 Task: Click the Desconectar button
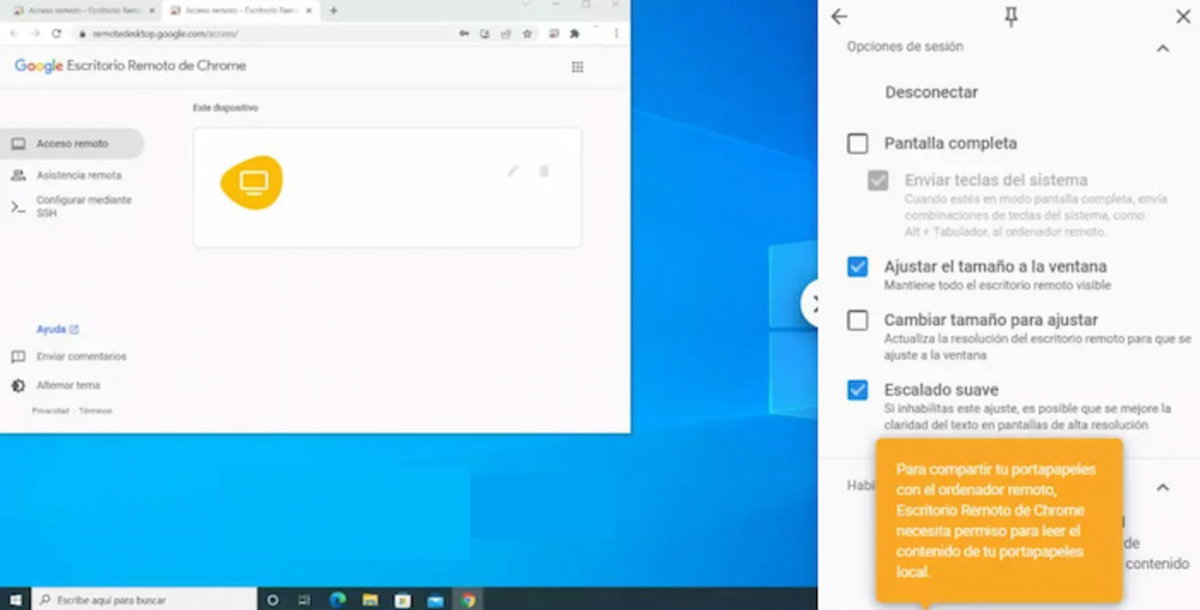(931, 92)
